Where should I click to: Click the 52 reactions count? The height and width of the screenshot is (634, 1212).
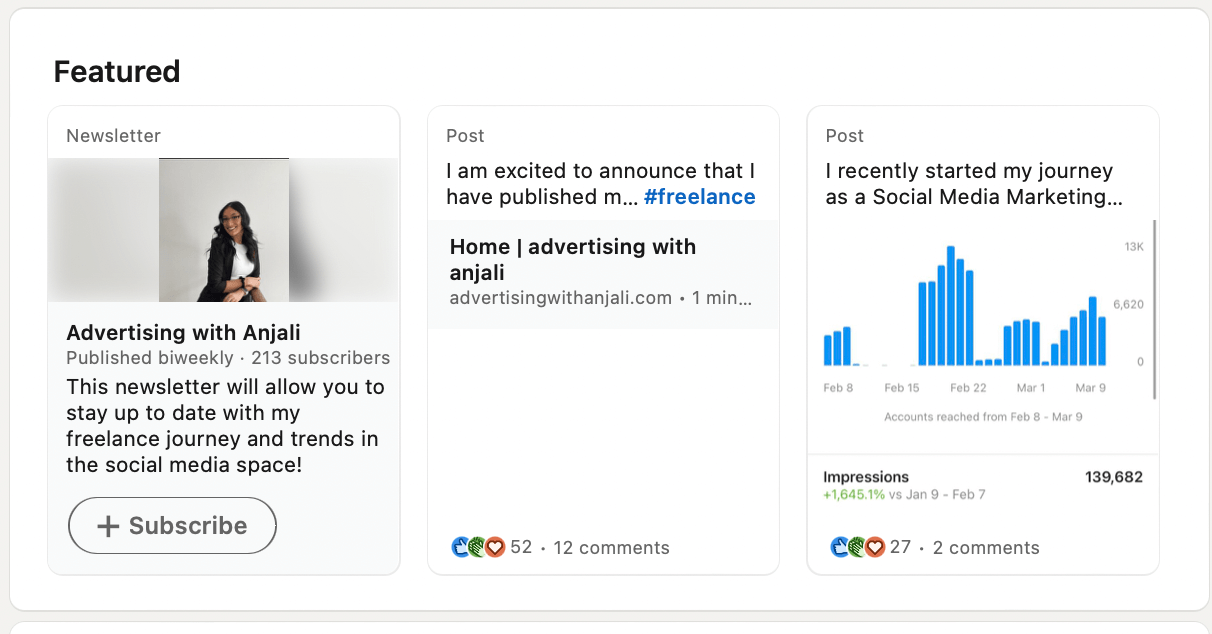[521, 547]
